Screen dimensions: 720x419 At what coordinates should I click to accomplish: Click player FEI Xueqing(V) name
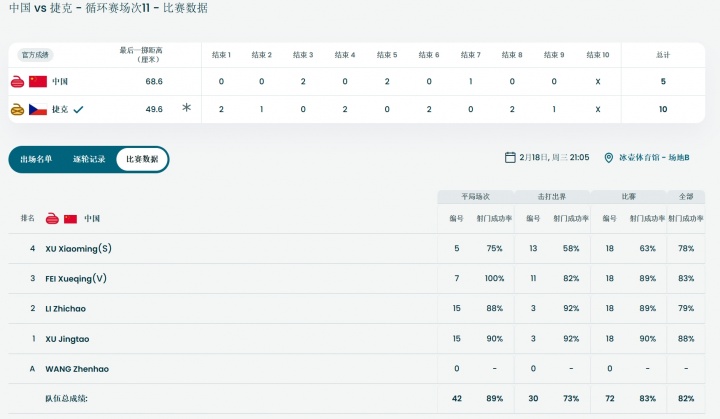pos(76,279)
